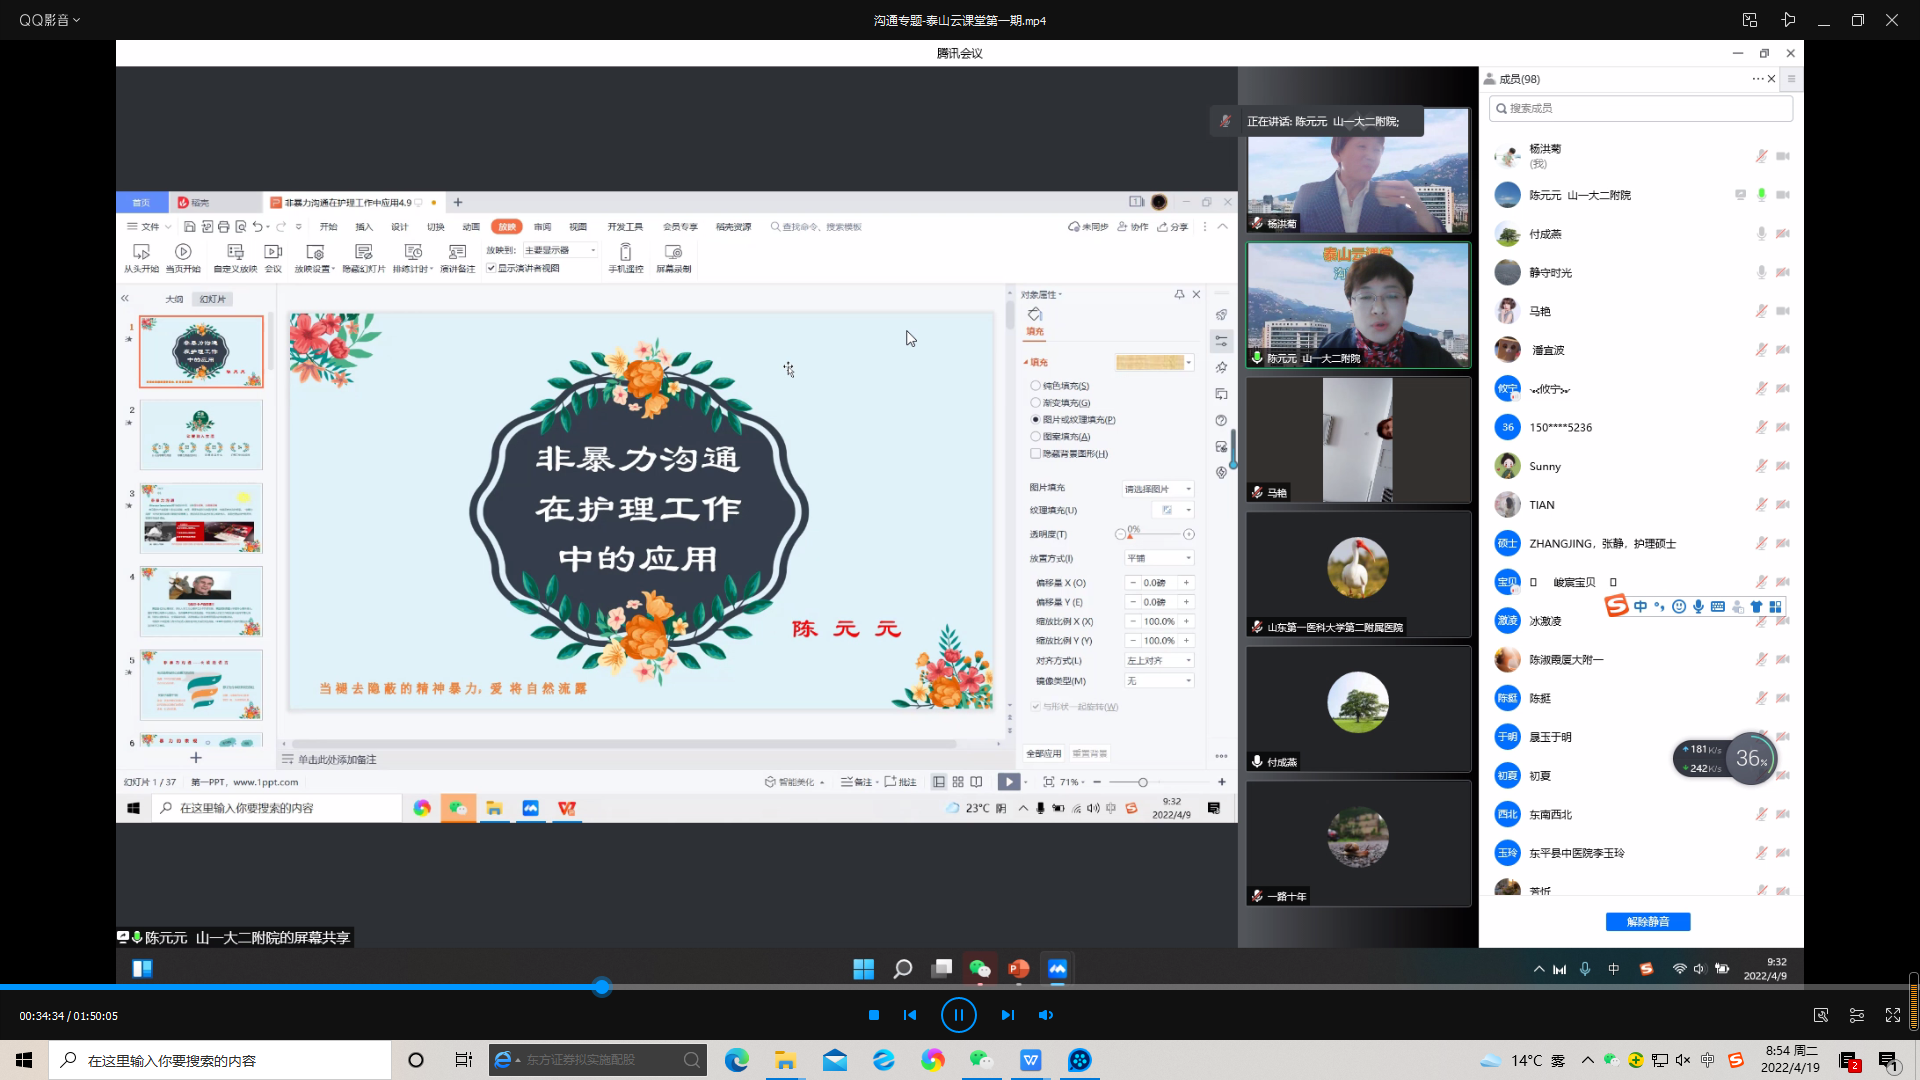Open the 左上对齐 alignment dropdown
Image resolution: width=1920 pixels, height=1080 pixels.
pyautogui.click(x=1159, y=661)
